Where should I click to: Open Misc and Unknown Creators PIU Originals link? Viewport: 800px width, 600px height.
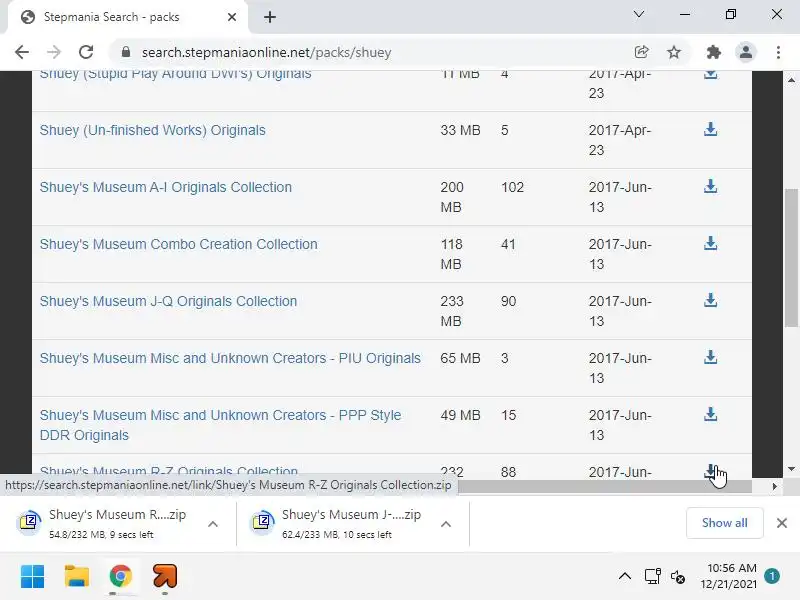click(230, 358)
